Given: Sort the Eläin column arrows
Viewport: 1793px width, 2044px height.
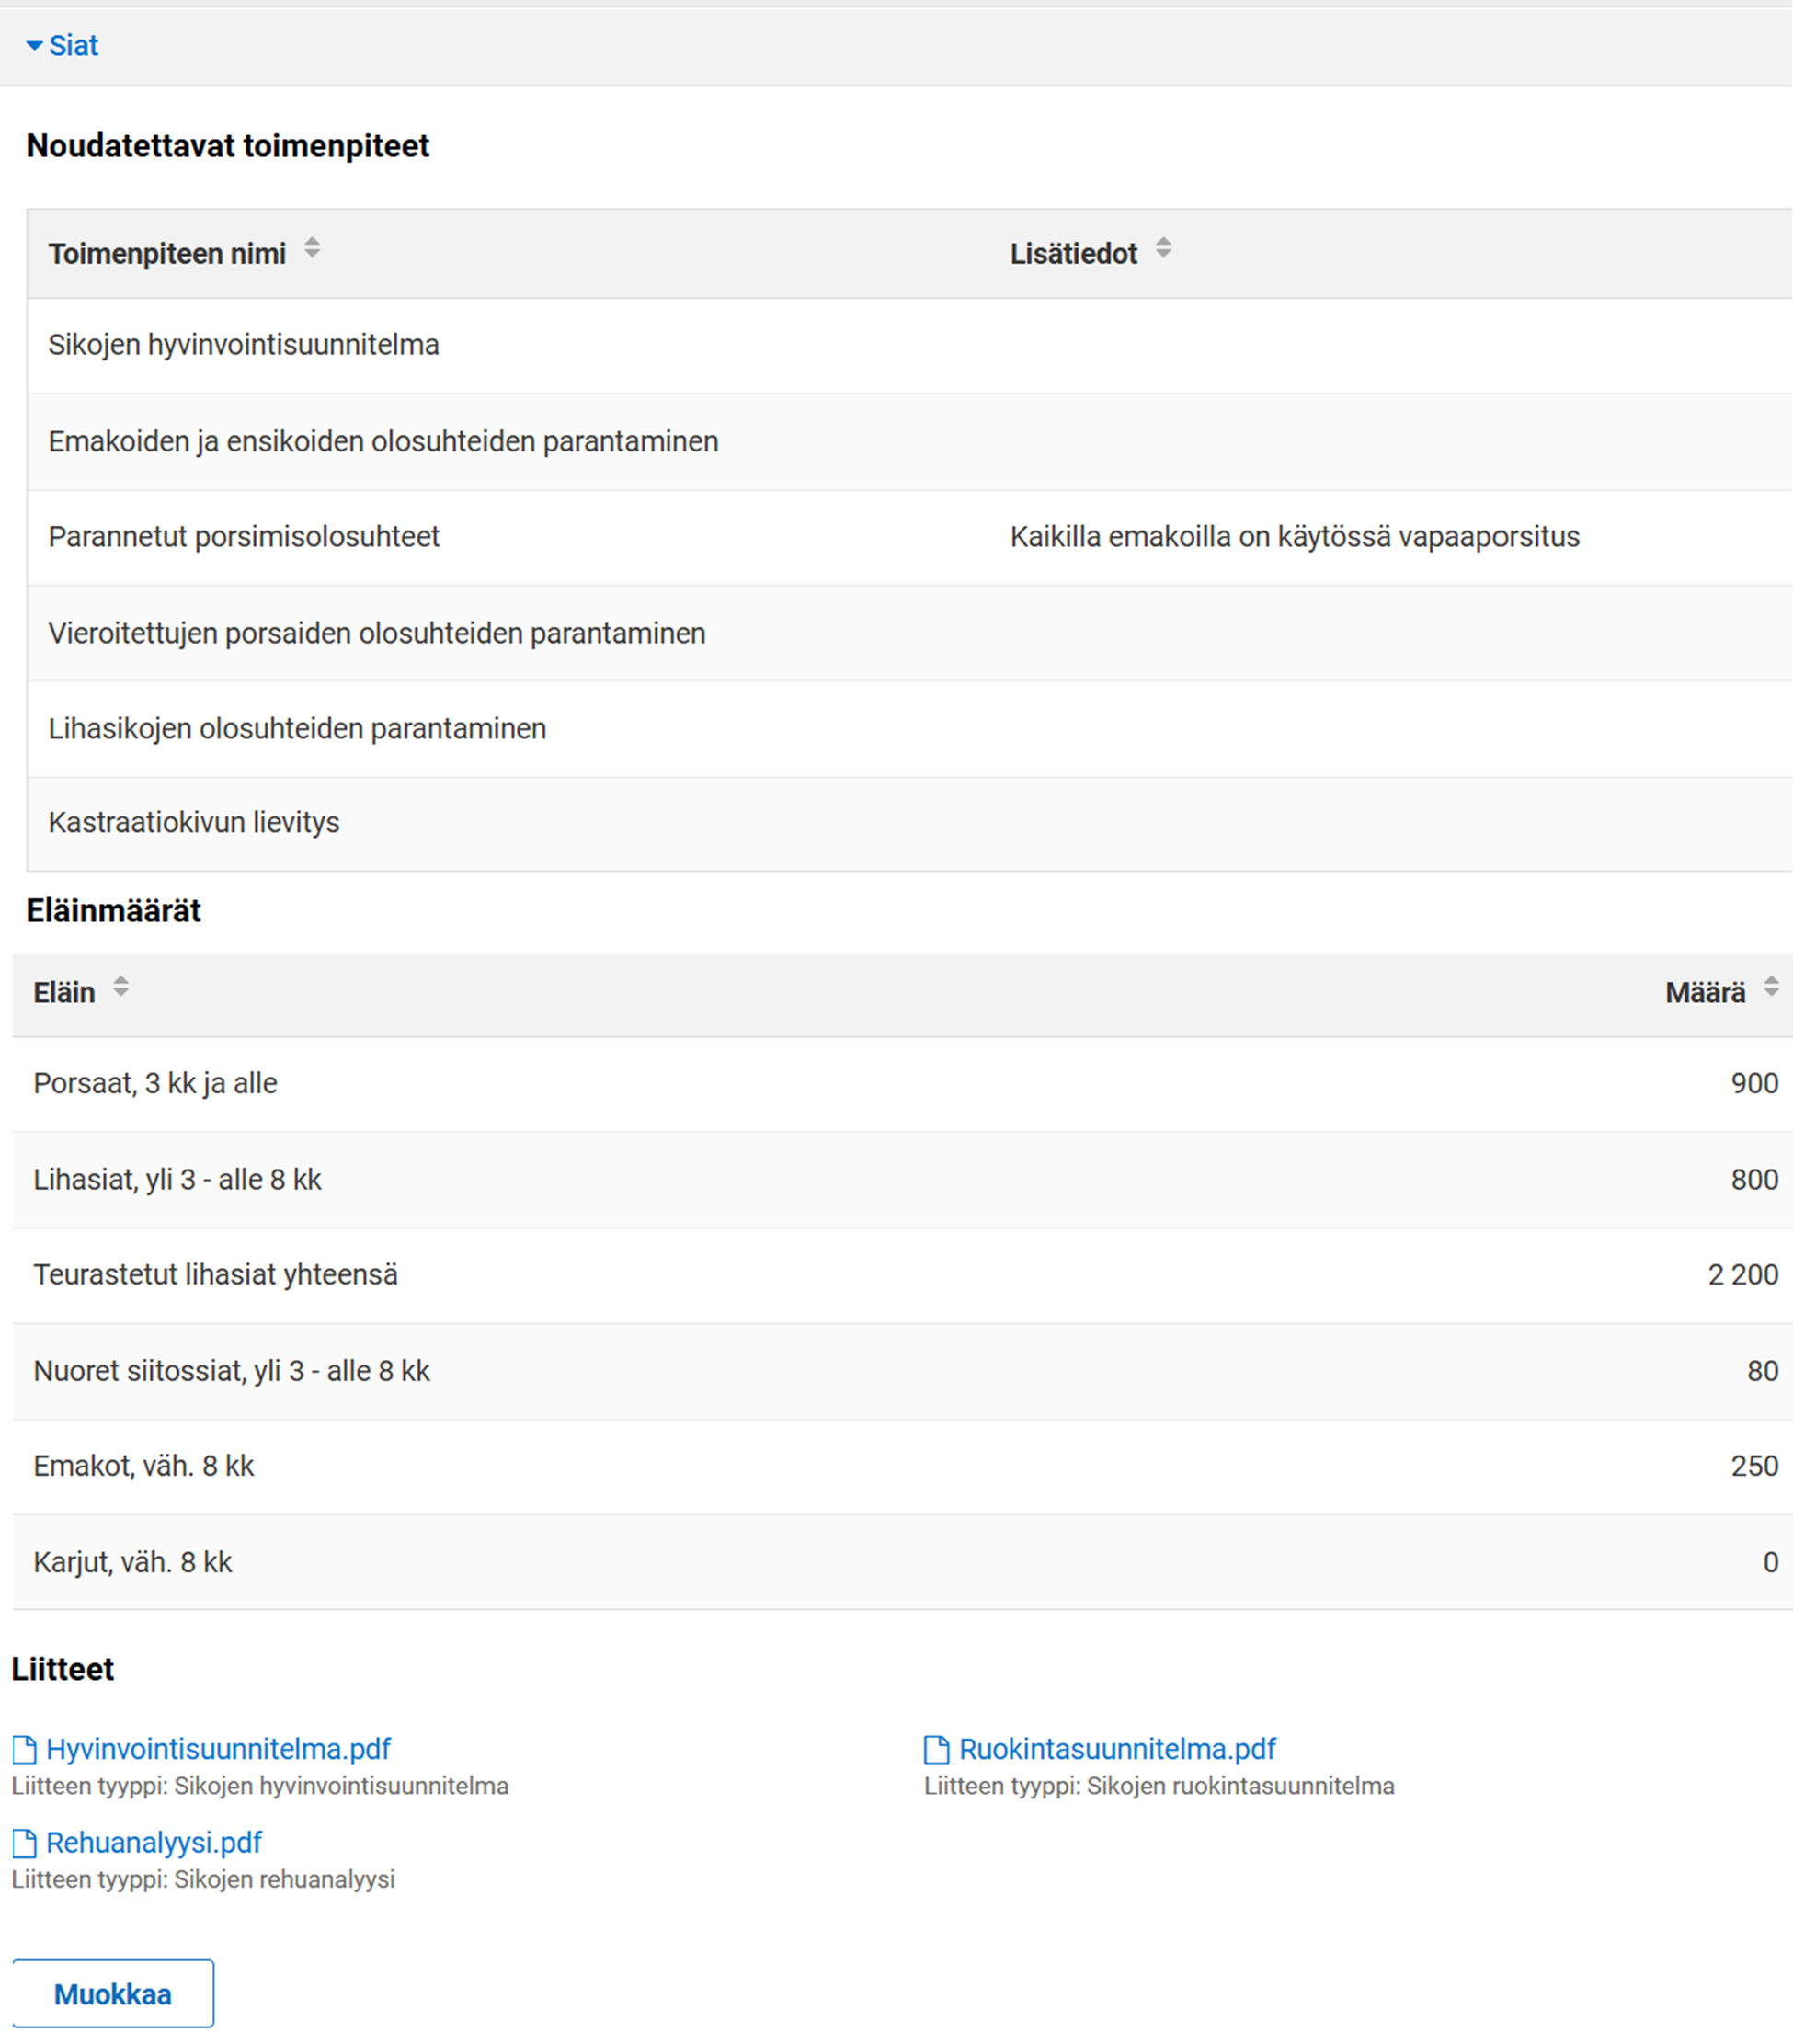Looking at the screenshot, I should [121, 987].
